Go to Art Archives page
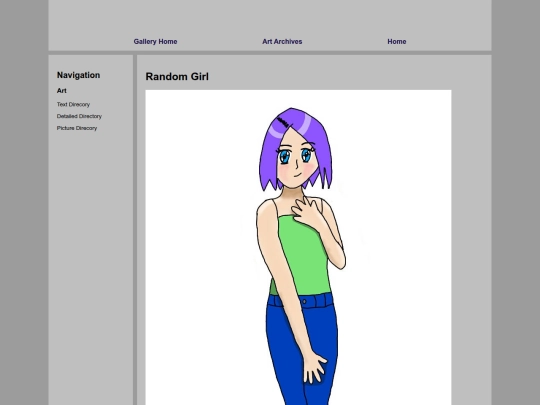 (282, 42)
